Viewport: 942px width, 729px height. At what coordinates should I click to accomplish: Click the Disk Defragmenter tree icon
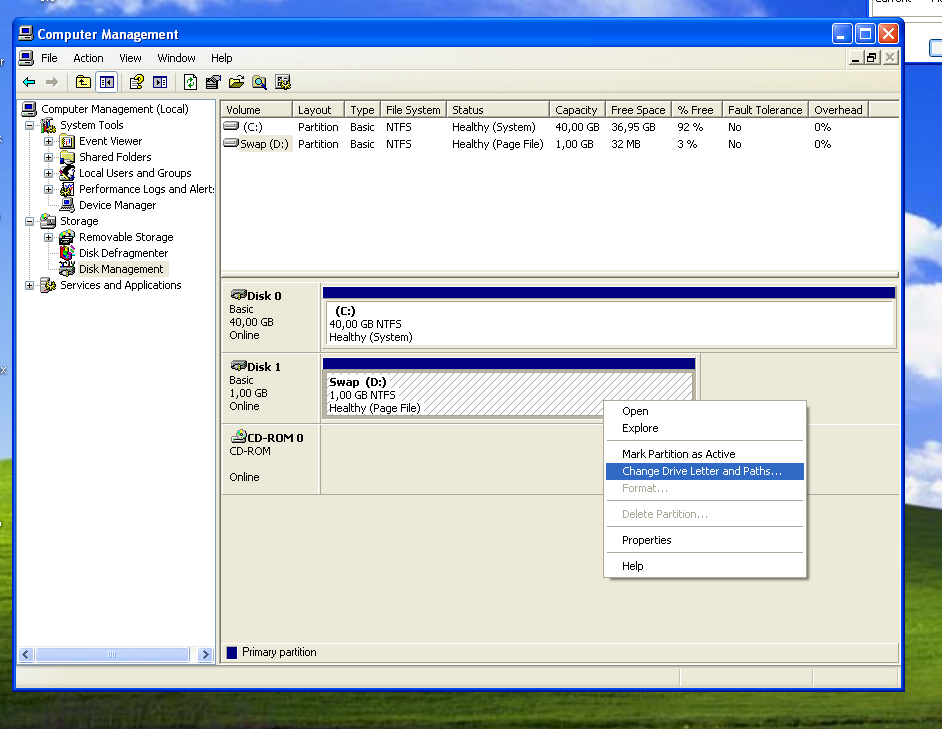tap(67, 253)
